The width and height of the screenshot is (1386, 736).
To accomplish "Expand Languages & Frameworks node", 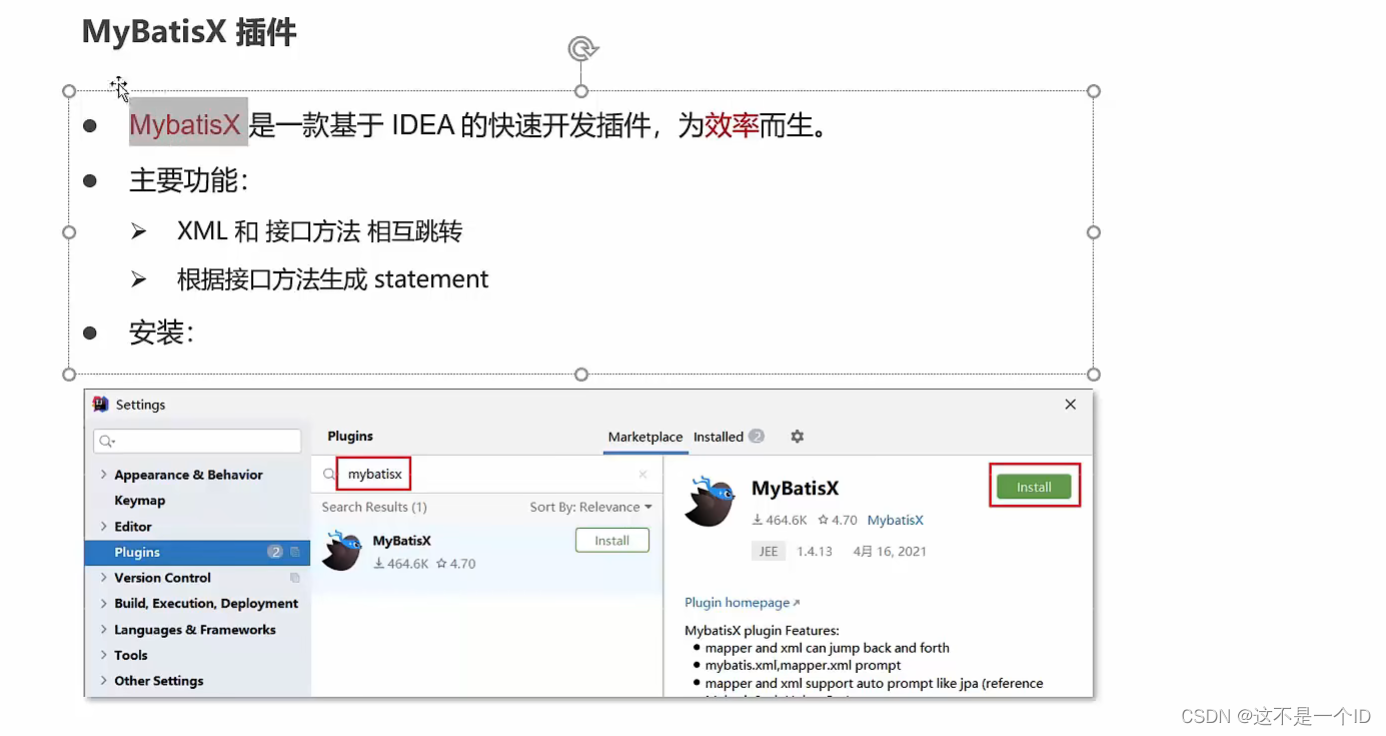I will 104,630.
